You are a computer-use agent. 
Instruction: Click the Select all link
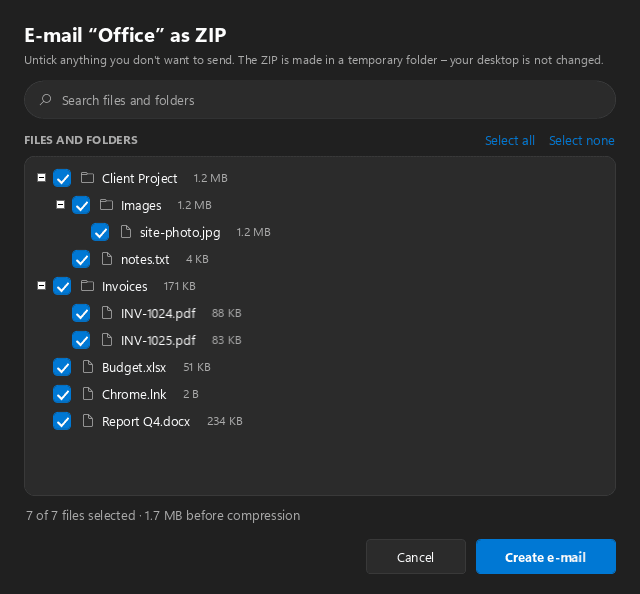509,140
